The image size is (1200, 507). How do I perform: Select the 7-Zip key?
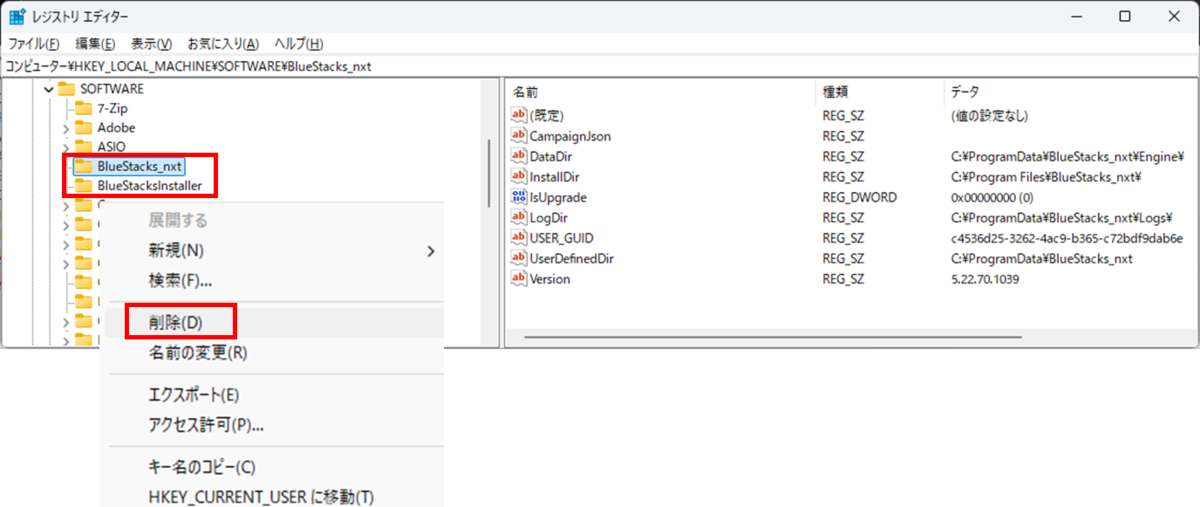pos(113,108)
